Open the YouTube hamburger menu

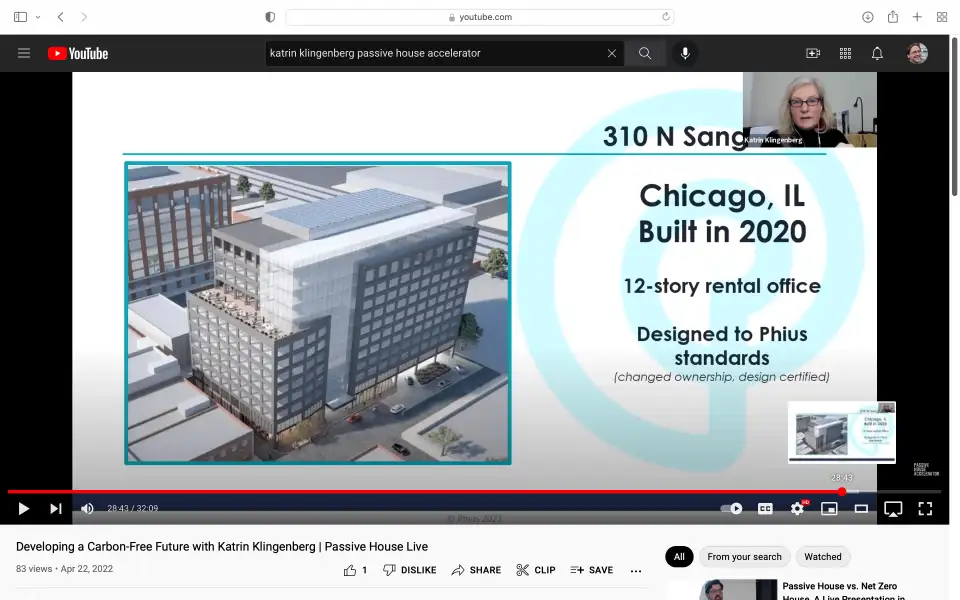[x=24, y=53]
